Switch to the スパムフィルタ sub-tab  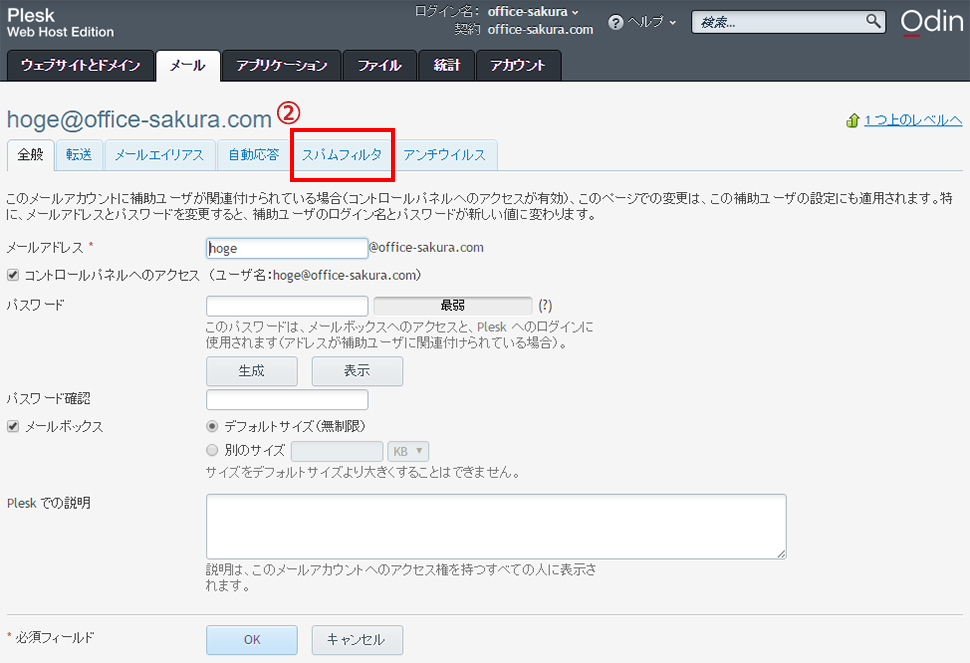341,155
